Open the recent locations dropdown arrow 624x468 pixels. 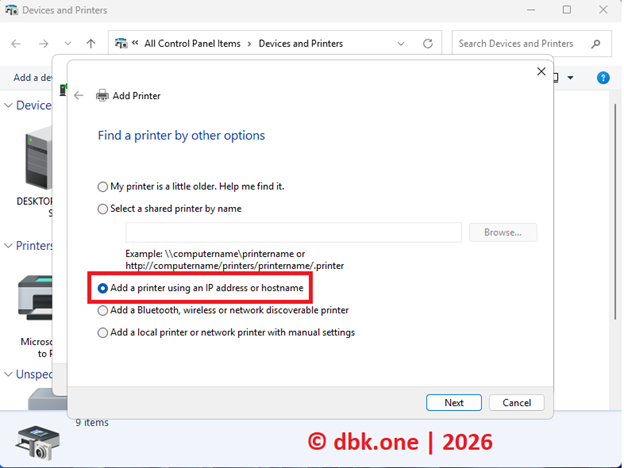pos(67,44)
